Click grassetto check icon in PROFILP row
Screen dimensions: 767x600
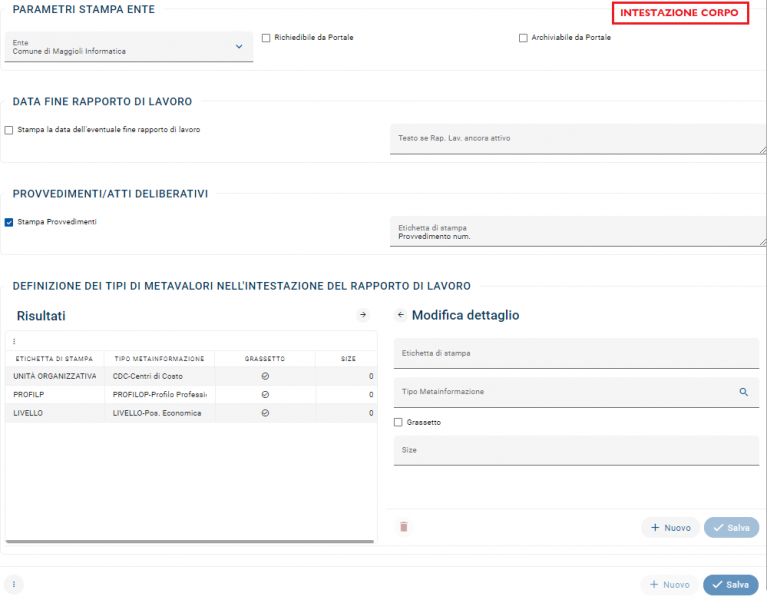(x=265, y=395)
